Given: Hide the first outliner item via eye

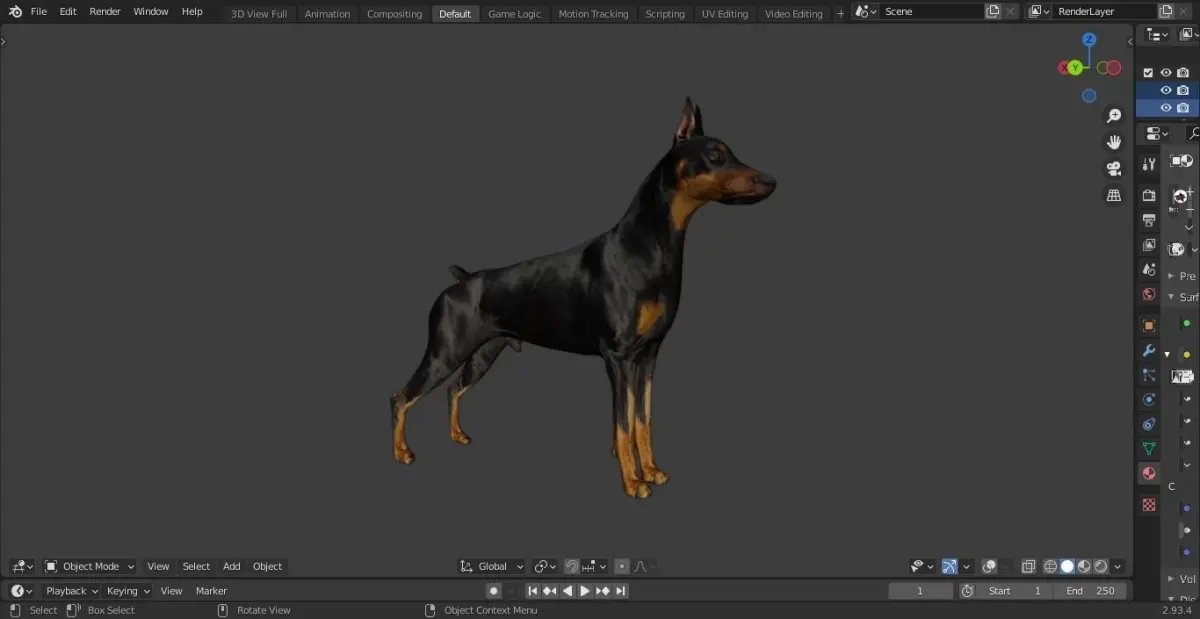Looking at the screenshot, I should click(1166, 72).
